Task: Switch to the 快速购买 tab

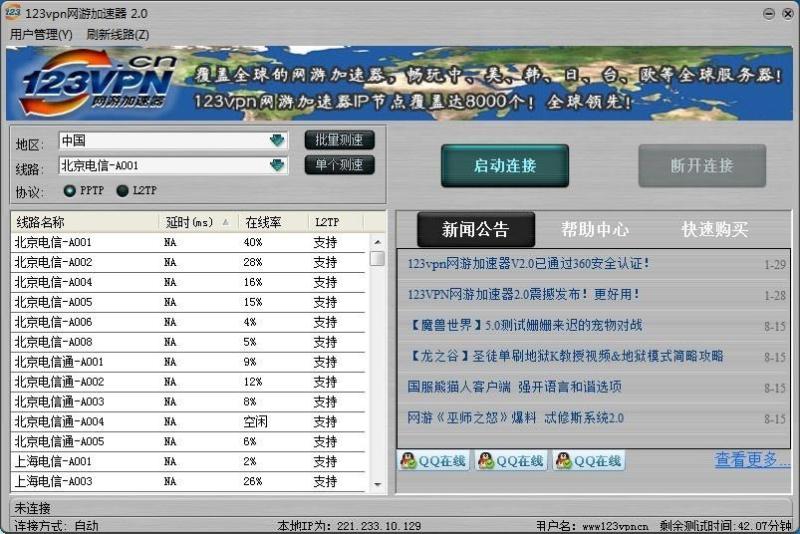Action: click(x=715, y=230)
